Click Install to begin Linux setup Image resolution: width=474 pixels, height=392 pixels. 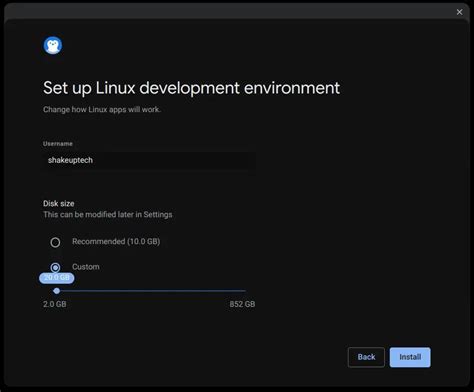tap(410, 357)
